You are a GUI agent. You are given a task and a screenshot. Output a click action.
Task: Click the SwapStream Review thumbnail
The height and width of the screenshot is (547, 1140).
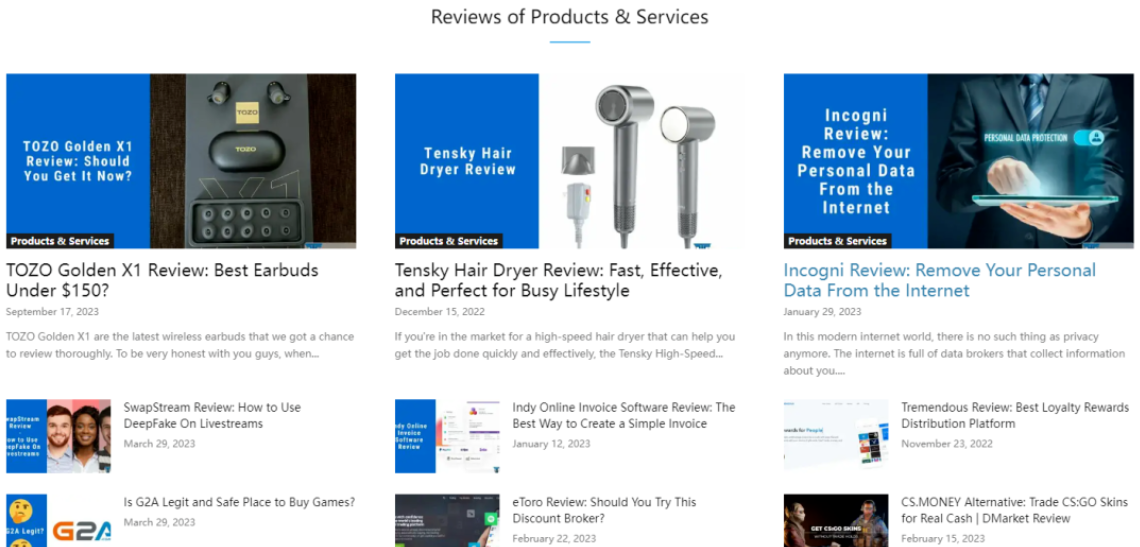tap(58, 436)
